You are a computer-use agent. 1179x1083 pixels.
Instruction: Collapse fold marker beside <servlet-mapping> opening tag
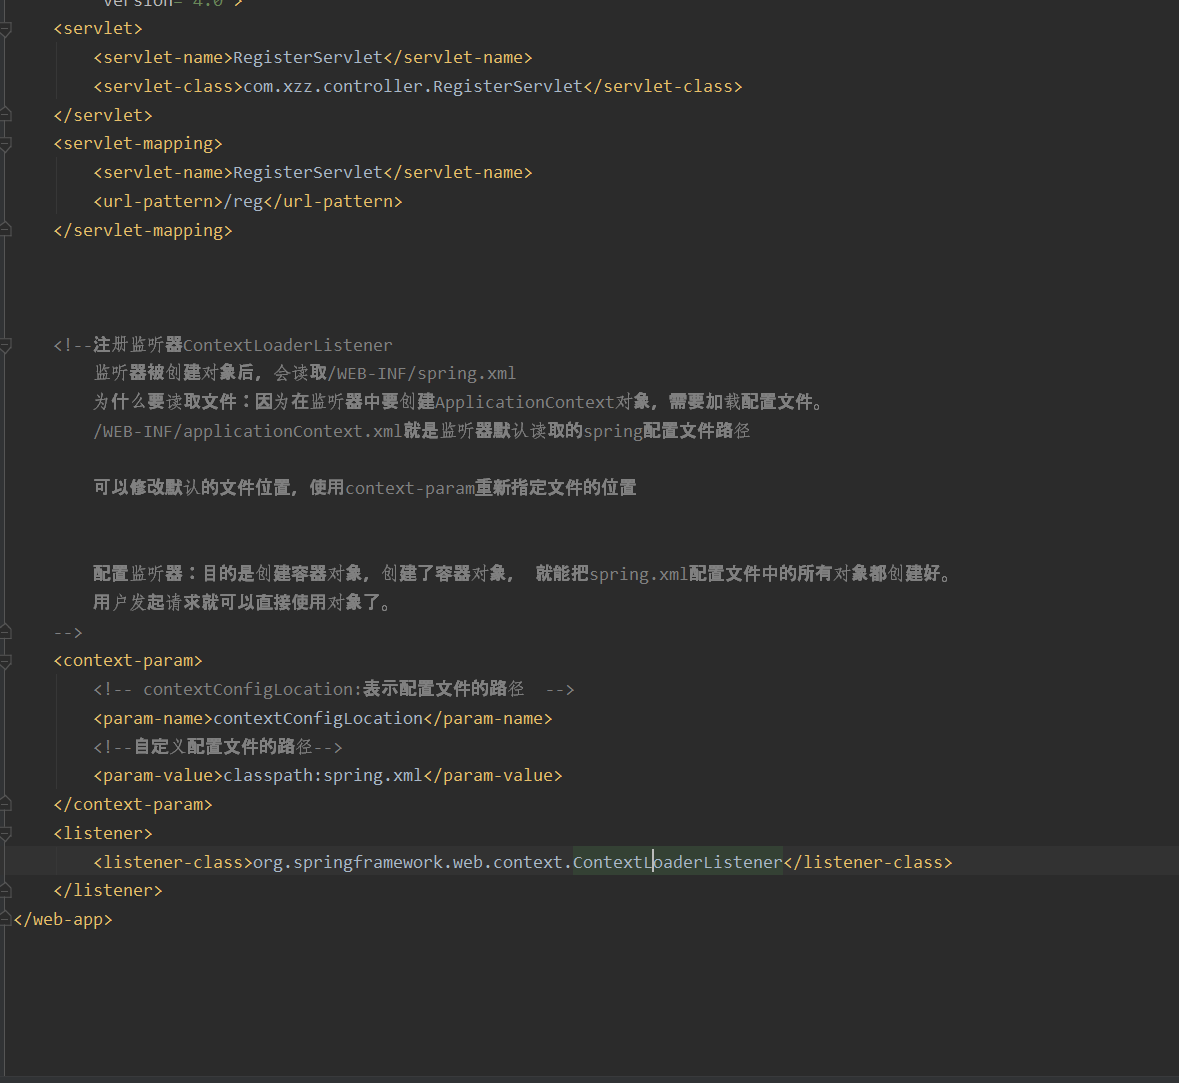(5, 144)
